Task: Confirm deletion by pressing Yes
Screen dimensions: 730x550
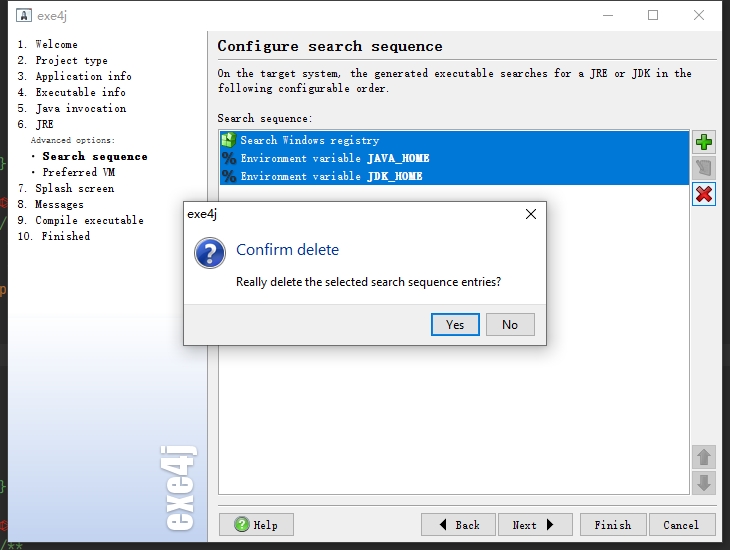Action: (x=455, y=324)
